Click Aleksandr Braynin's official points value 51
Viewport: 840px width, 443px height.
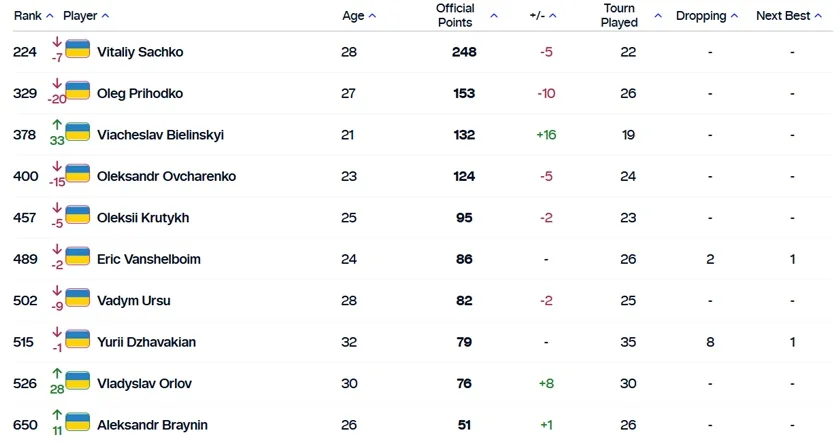click(x=464, y=425)
